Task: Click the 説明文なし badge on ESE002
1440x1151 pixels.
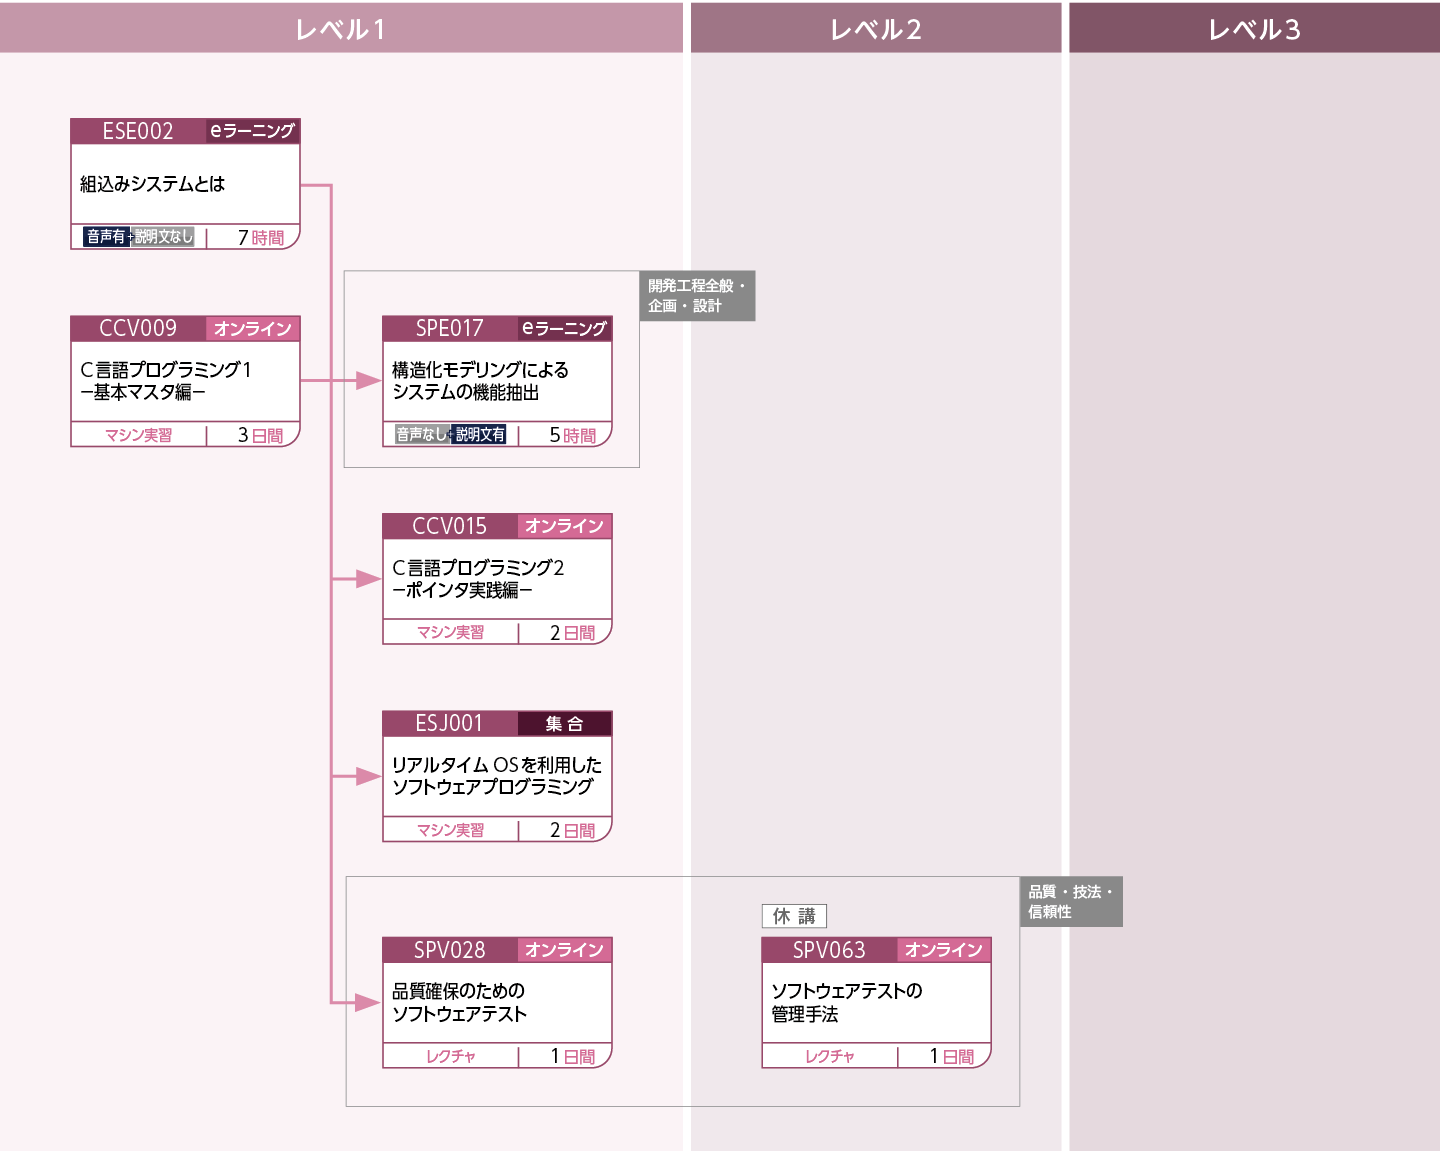Action: (x=164, y=237)
